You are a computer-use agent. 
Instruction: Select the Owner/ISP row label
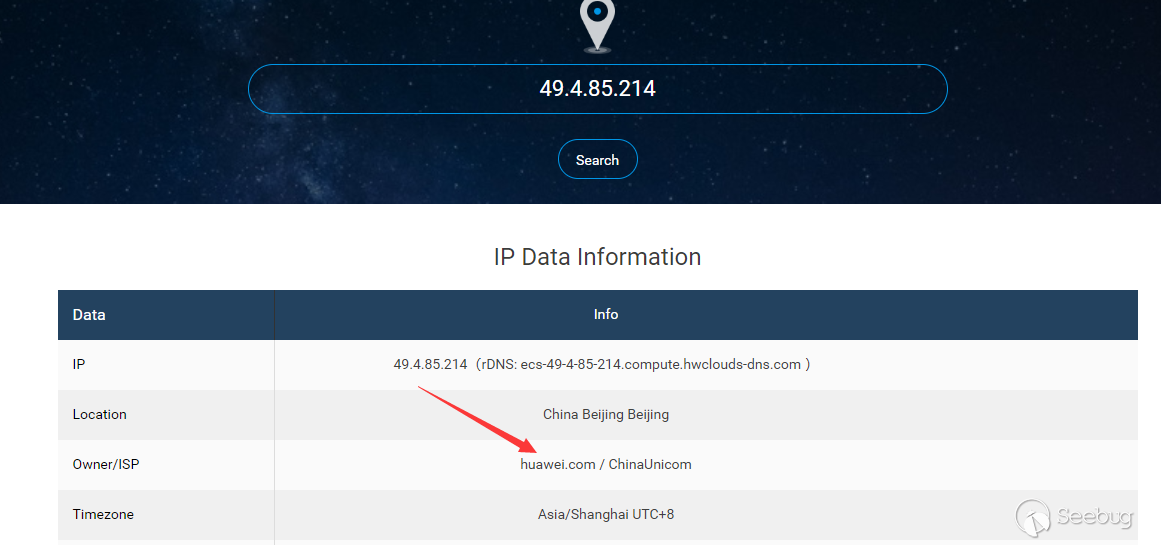(x=105, y=464)
